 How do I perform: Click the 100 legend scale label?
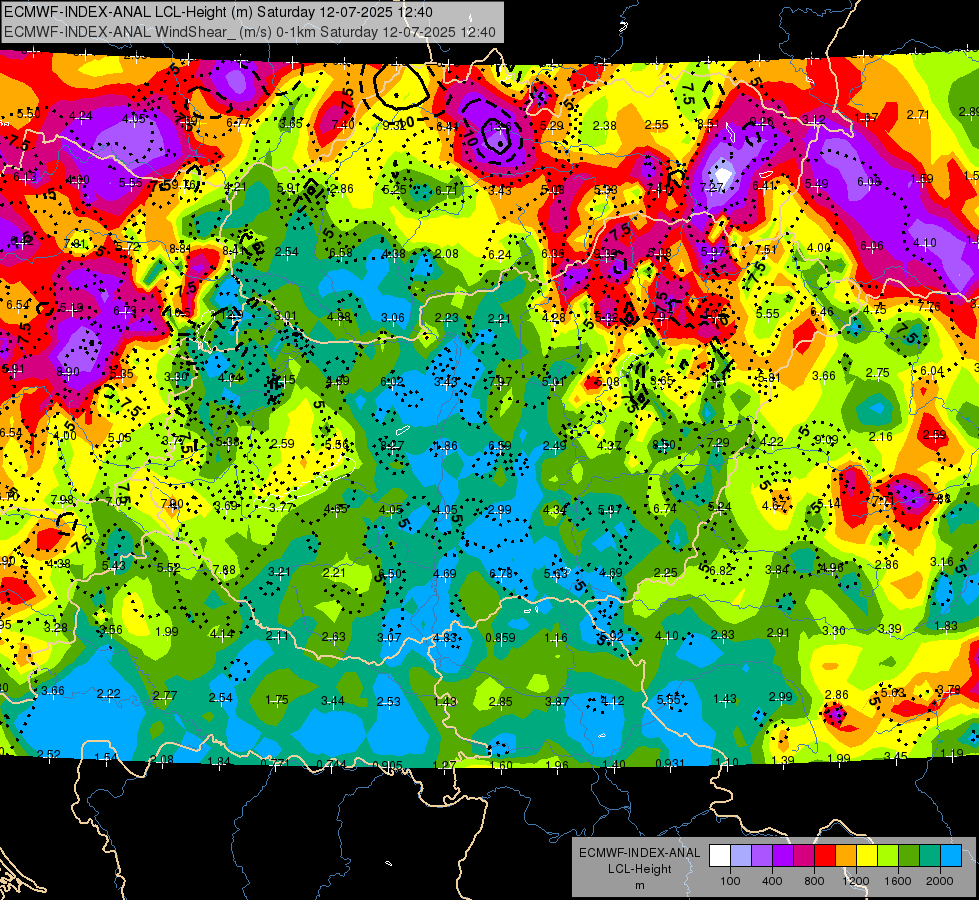tap(730, 881)
